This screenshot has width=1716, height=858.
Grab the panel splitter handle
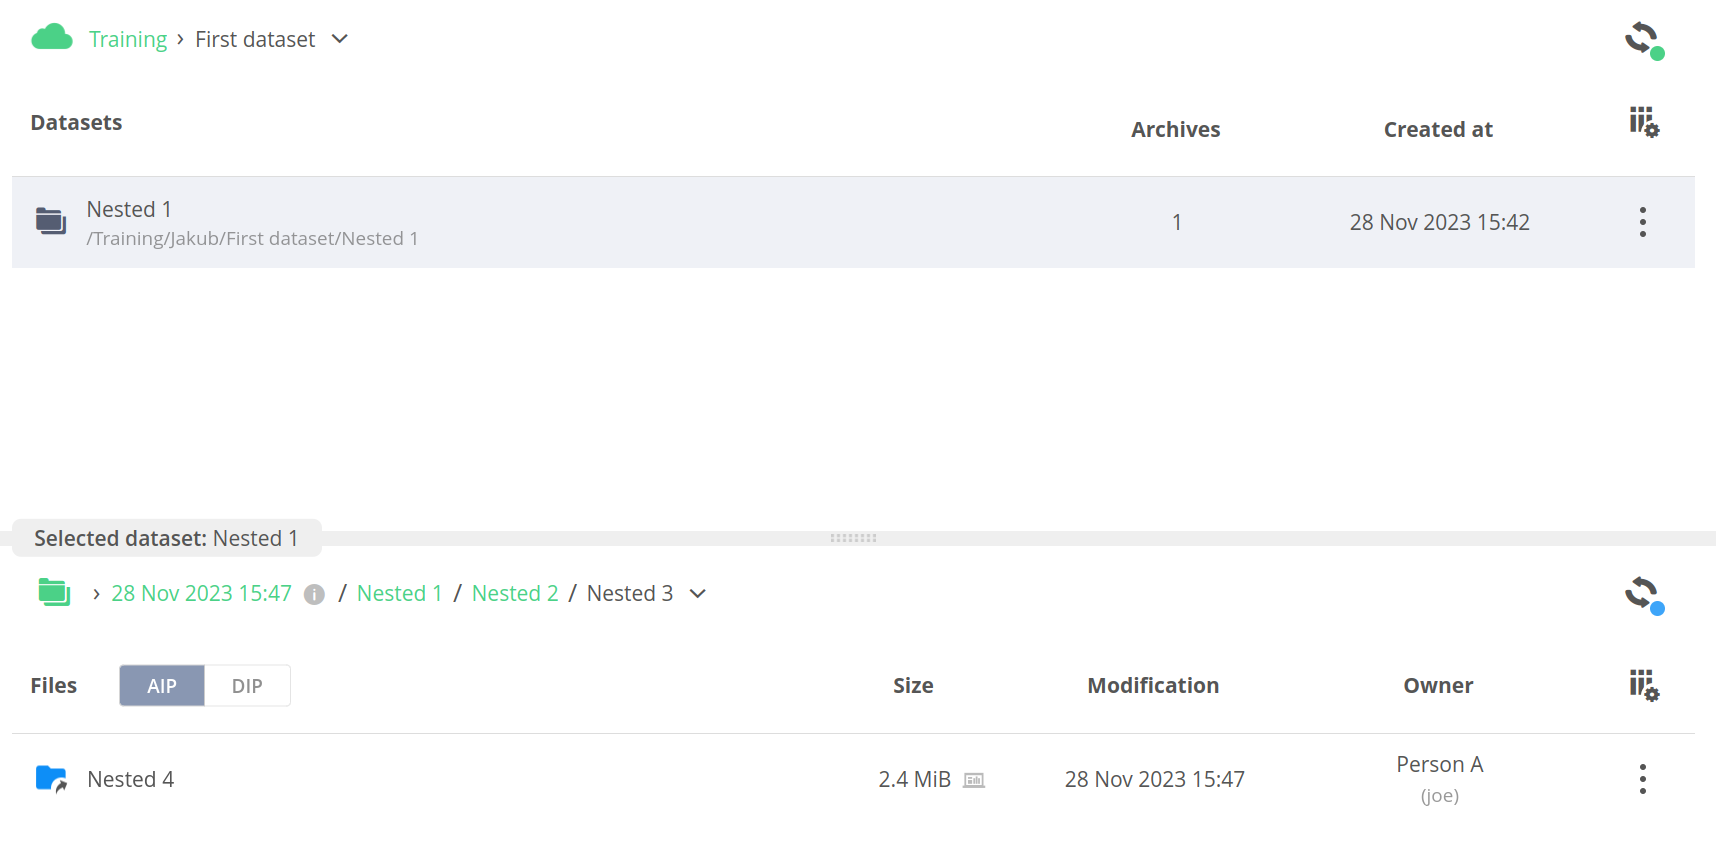(x=853, y=538)
